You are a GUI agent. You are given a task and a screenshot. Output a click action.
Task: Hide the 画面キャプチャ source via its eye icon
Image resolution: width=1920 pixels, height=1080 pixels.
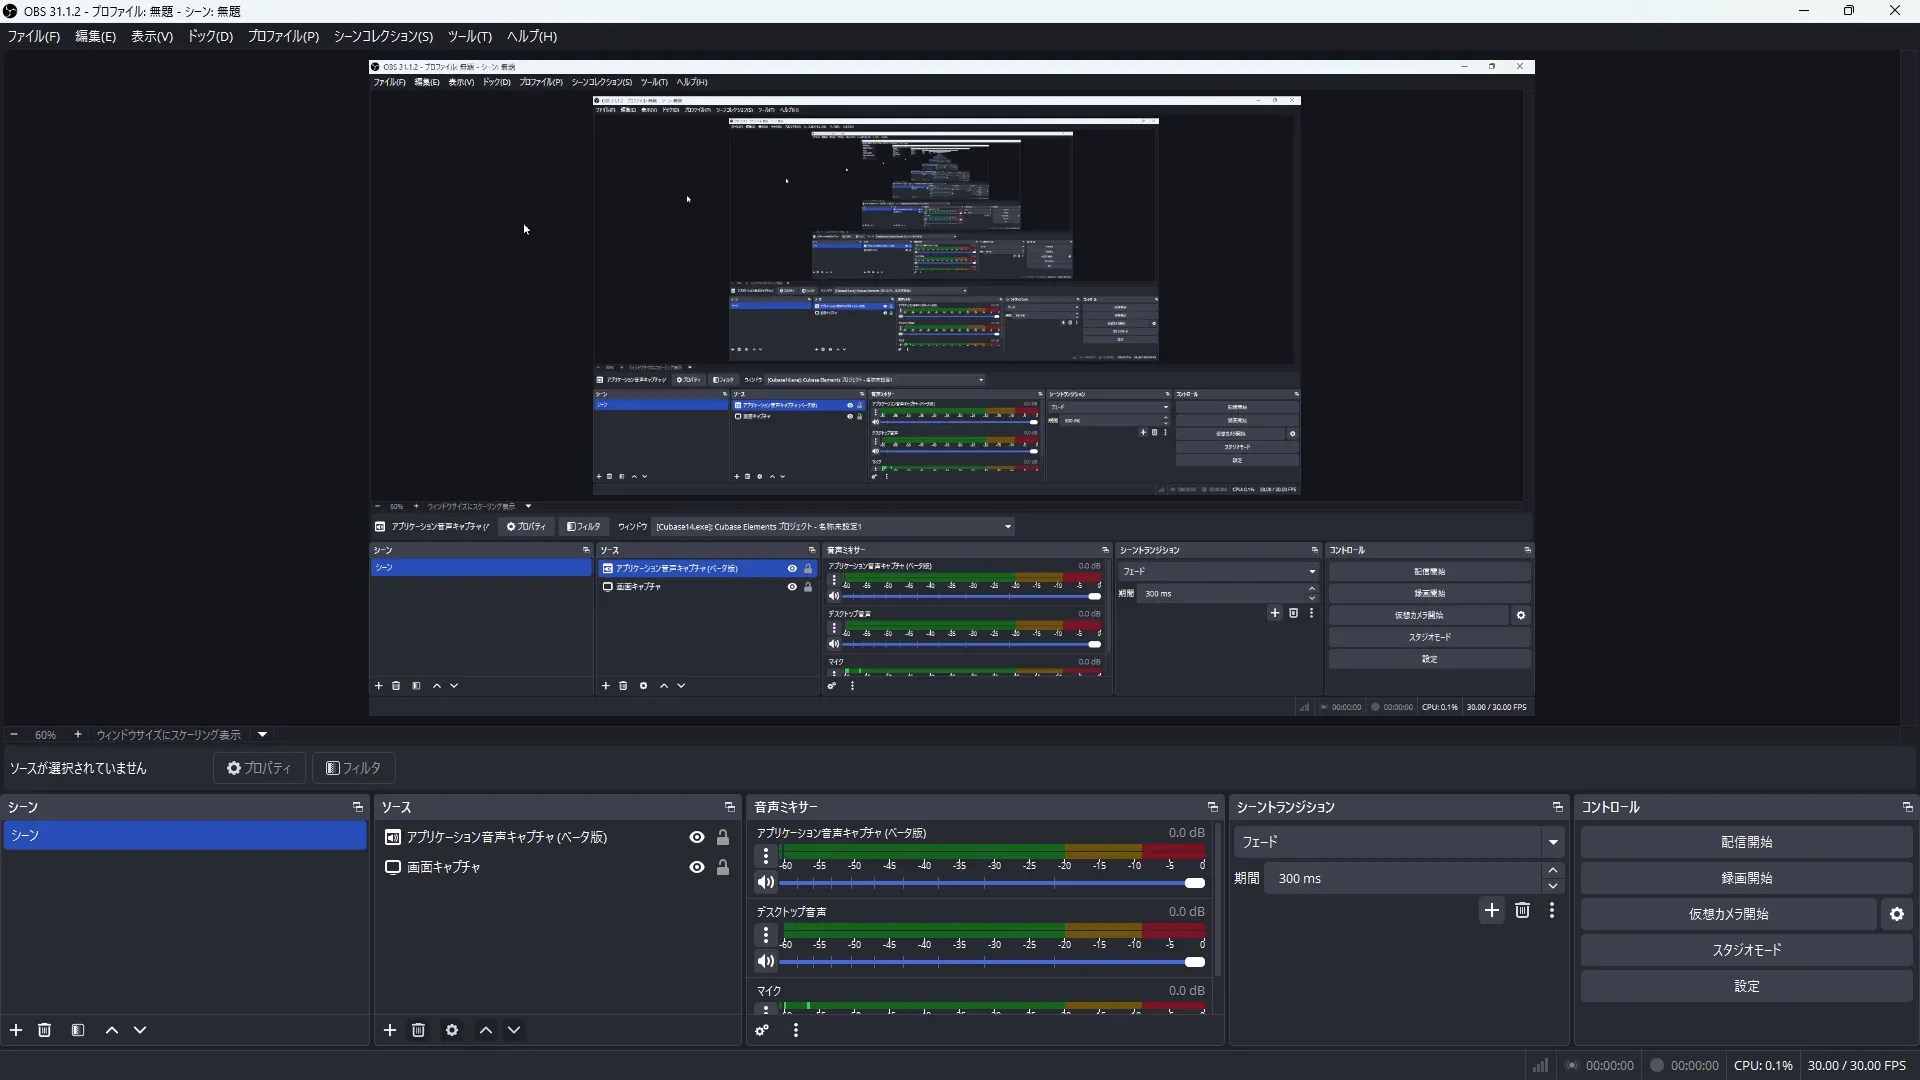tap(697, 867)
